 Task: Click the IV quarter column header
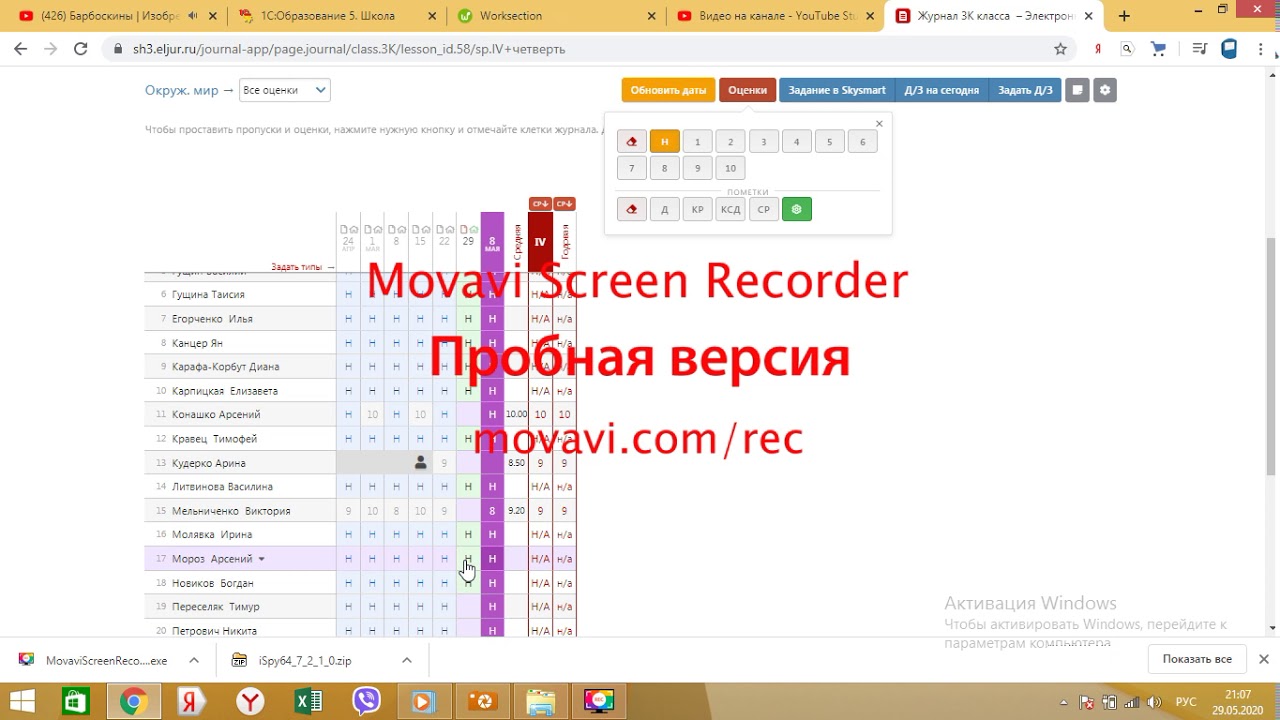click(x=540, y=241)
